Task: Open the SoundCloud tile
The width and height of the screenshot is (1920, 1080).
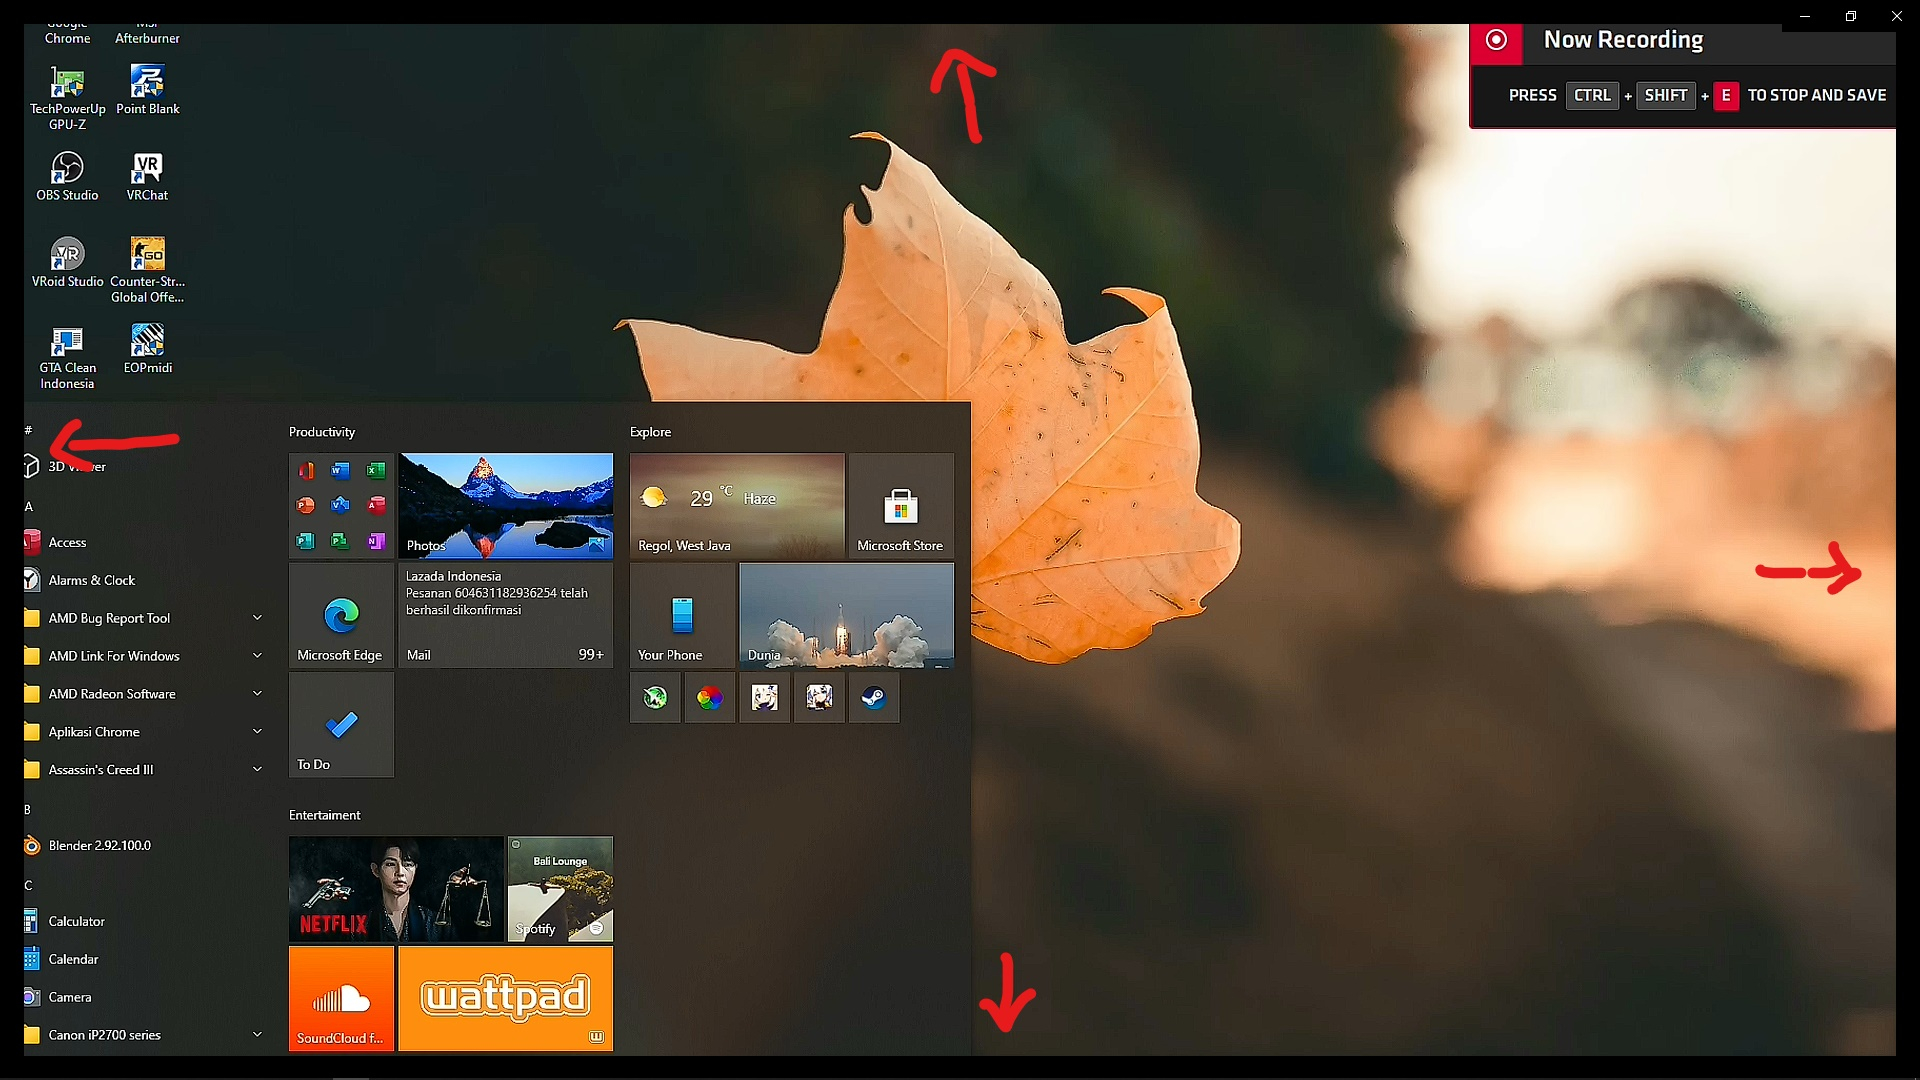Action: pos(341,998)
